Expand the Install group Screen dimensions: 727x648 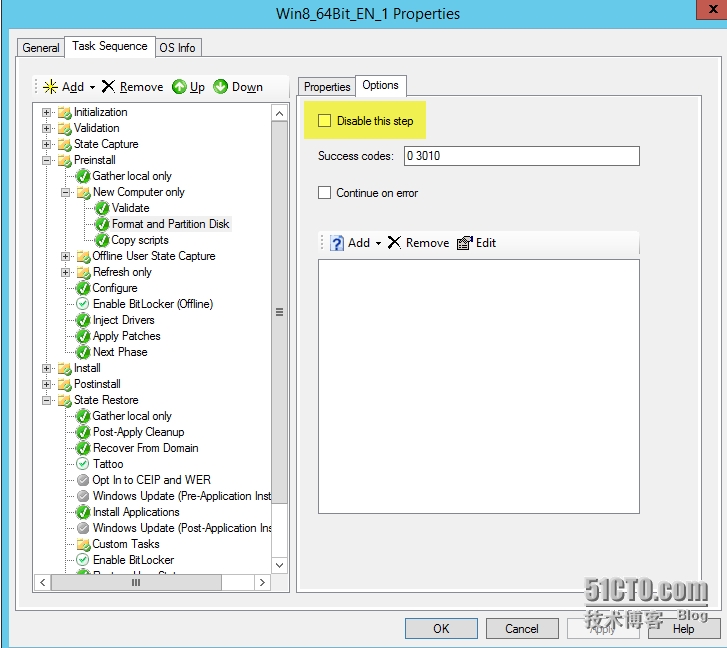click(x=46, y=368)
